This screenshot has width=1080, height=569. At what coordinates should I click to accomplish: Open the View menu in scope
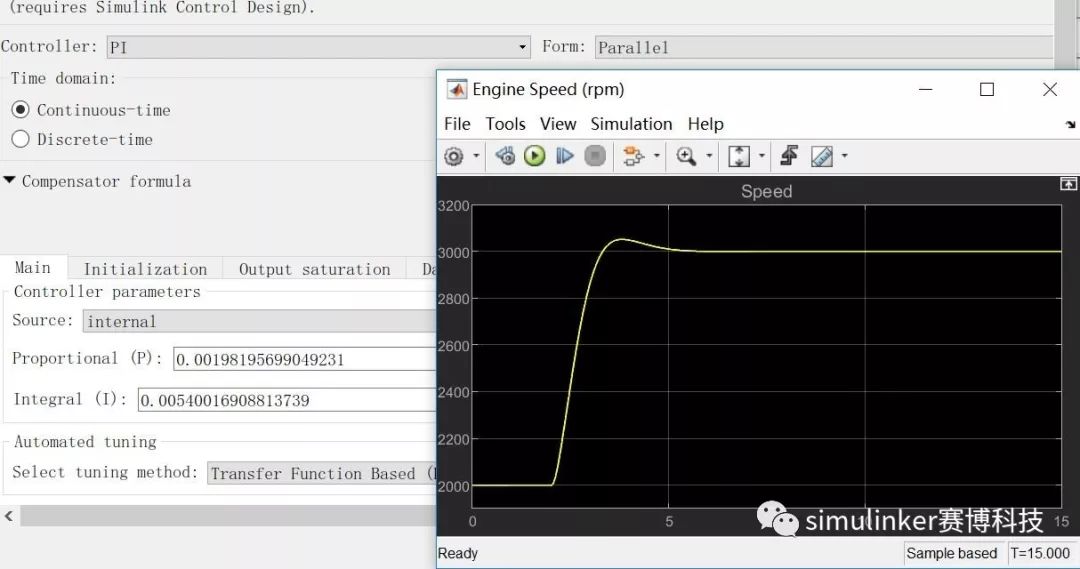(558, 124)
